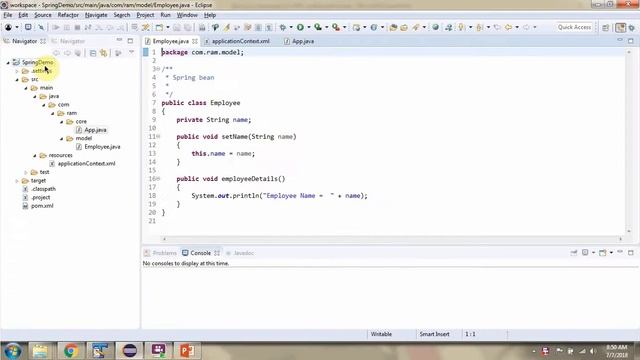
Task: Switch to the Javadoc tab
Action: pyautogui.click(x=240, y=253)
